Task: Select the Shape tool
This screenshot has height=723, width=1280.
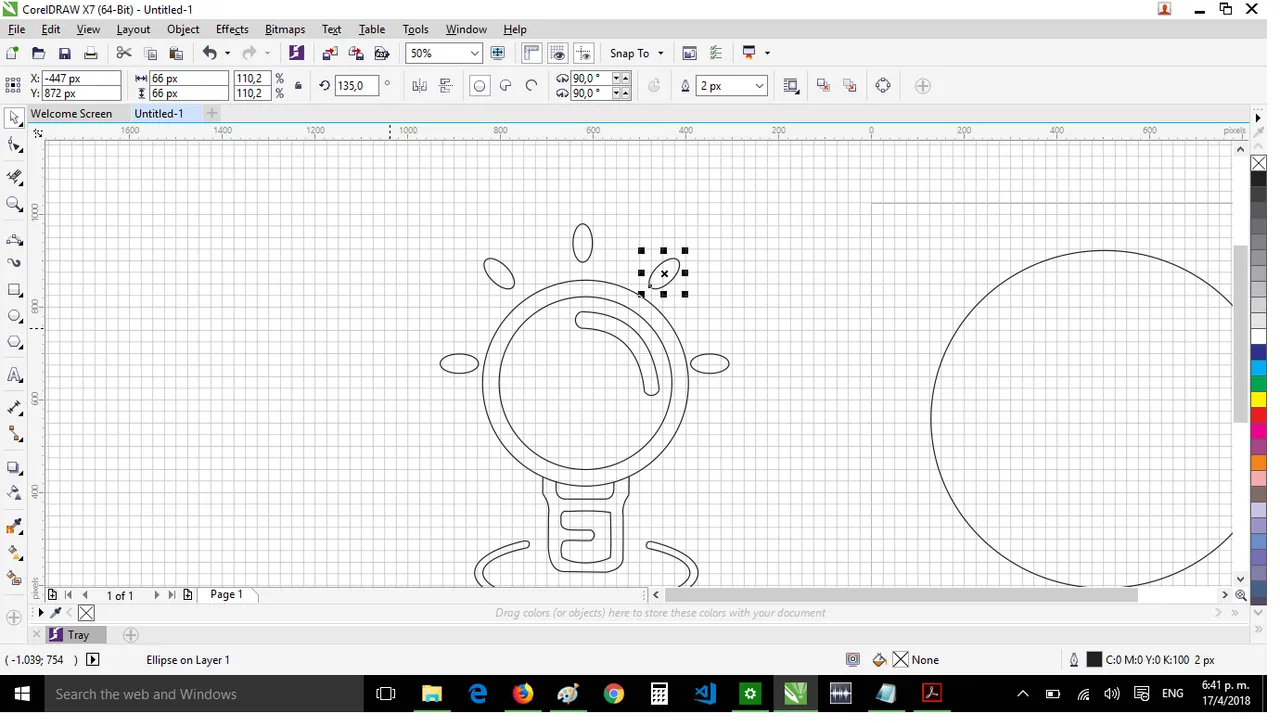Action: click(x=14, y=146)
